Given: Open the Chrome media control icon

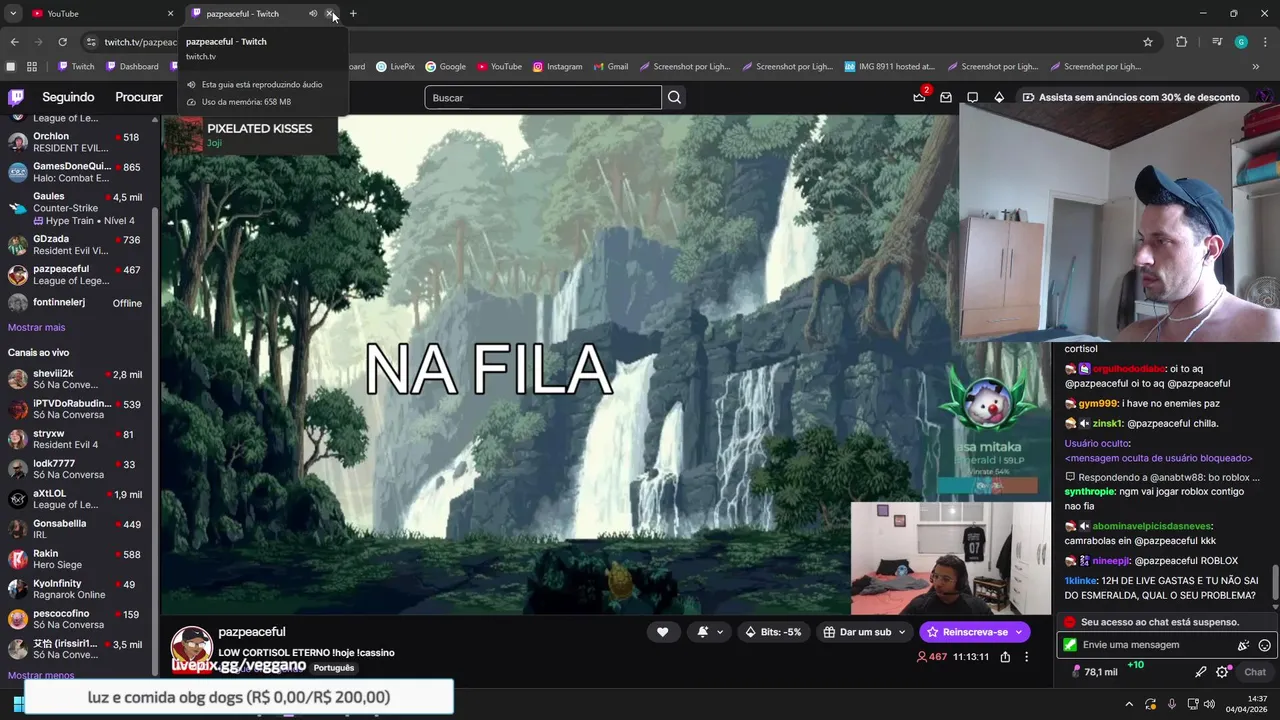Looking at the screenshot, I should 1216,42.
